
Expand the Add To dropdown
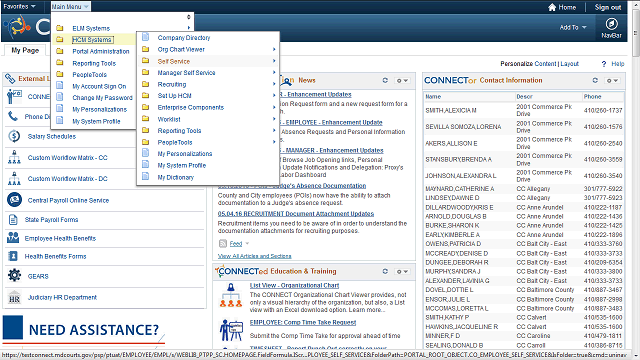pyautogui.click(x=573, y=27)
